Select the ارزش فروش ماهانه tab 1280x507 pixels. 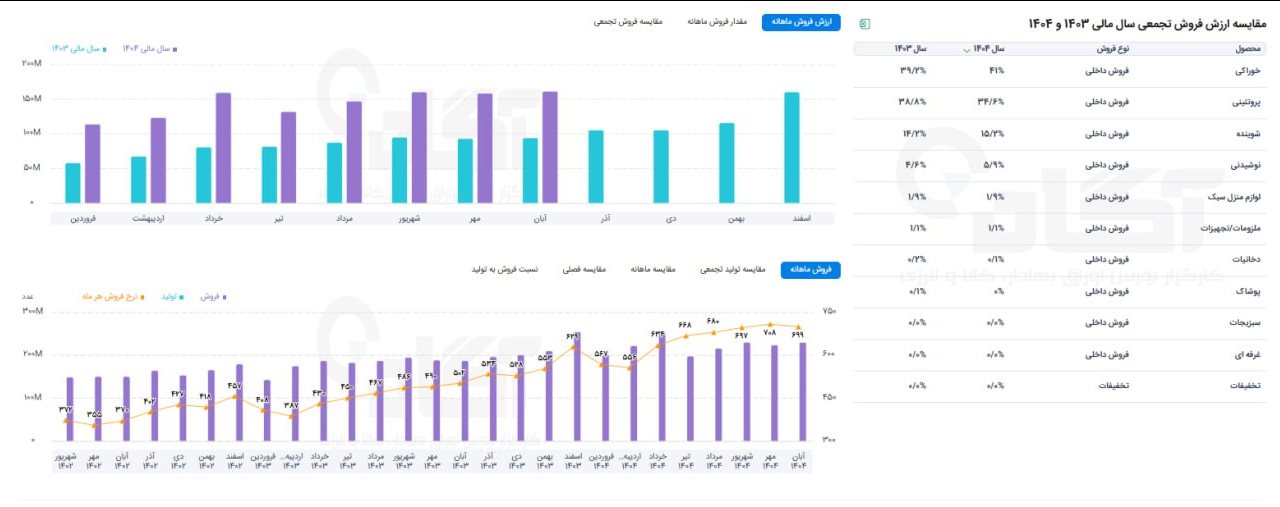pos(801,23)
